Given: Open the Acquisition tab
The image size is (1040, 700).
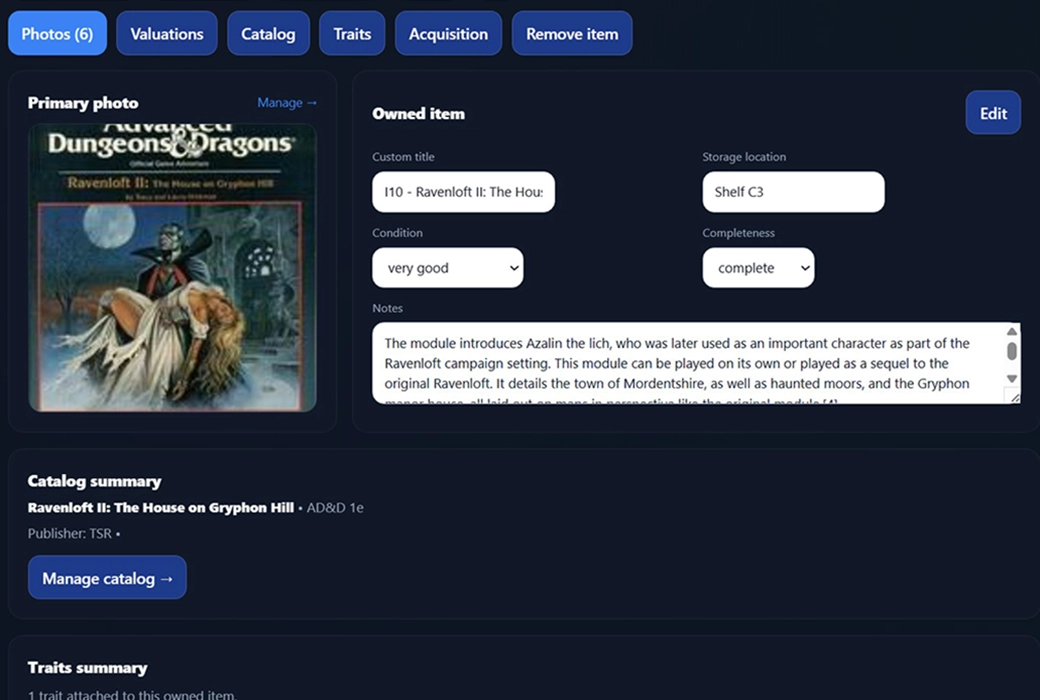Looking at the screenshot, I should coord(448,34).
